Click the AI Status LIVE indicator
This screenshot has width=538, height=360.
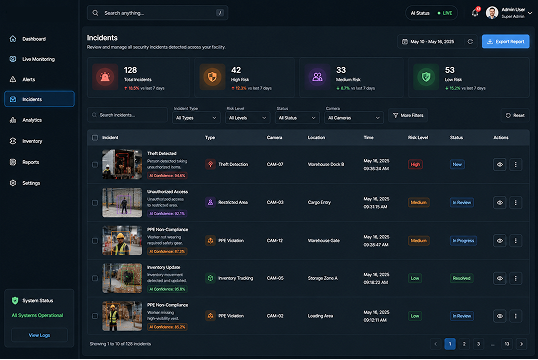tap(431, 13)
